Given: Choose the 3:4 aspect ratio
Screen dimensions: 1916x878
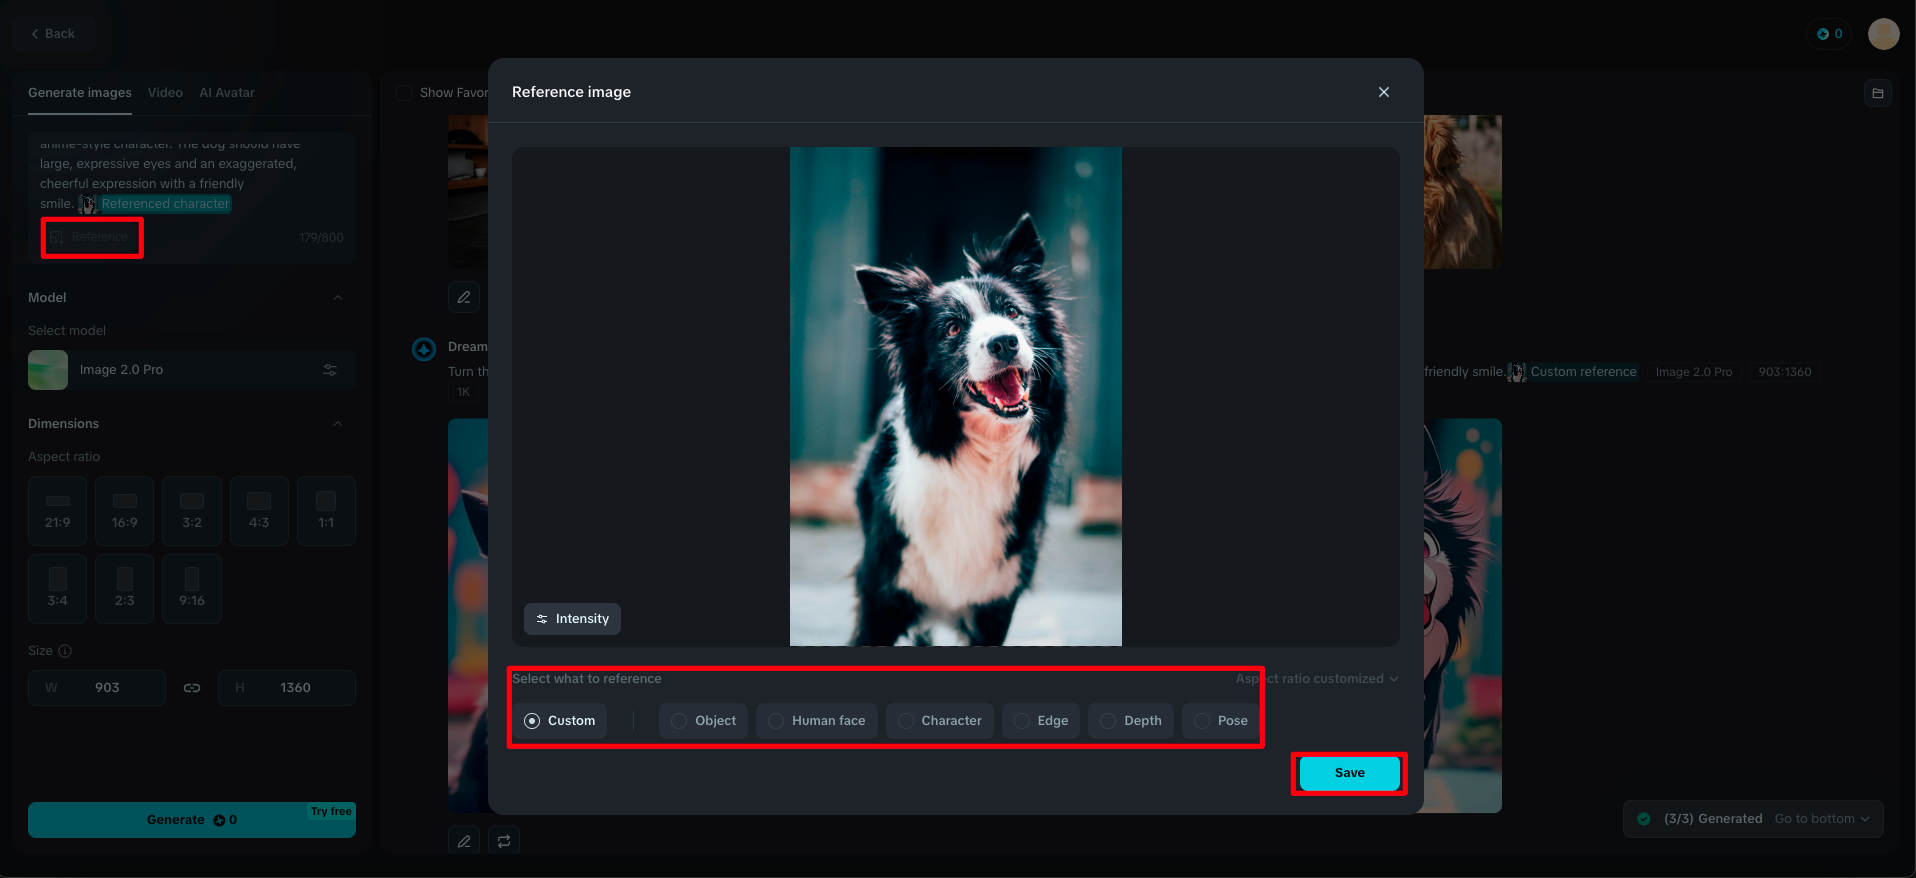Looking at the screenshot, I should click(58, 589).
